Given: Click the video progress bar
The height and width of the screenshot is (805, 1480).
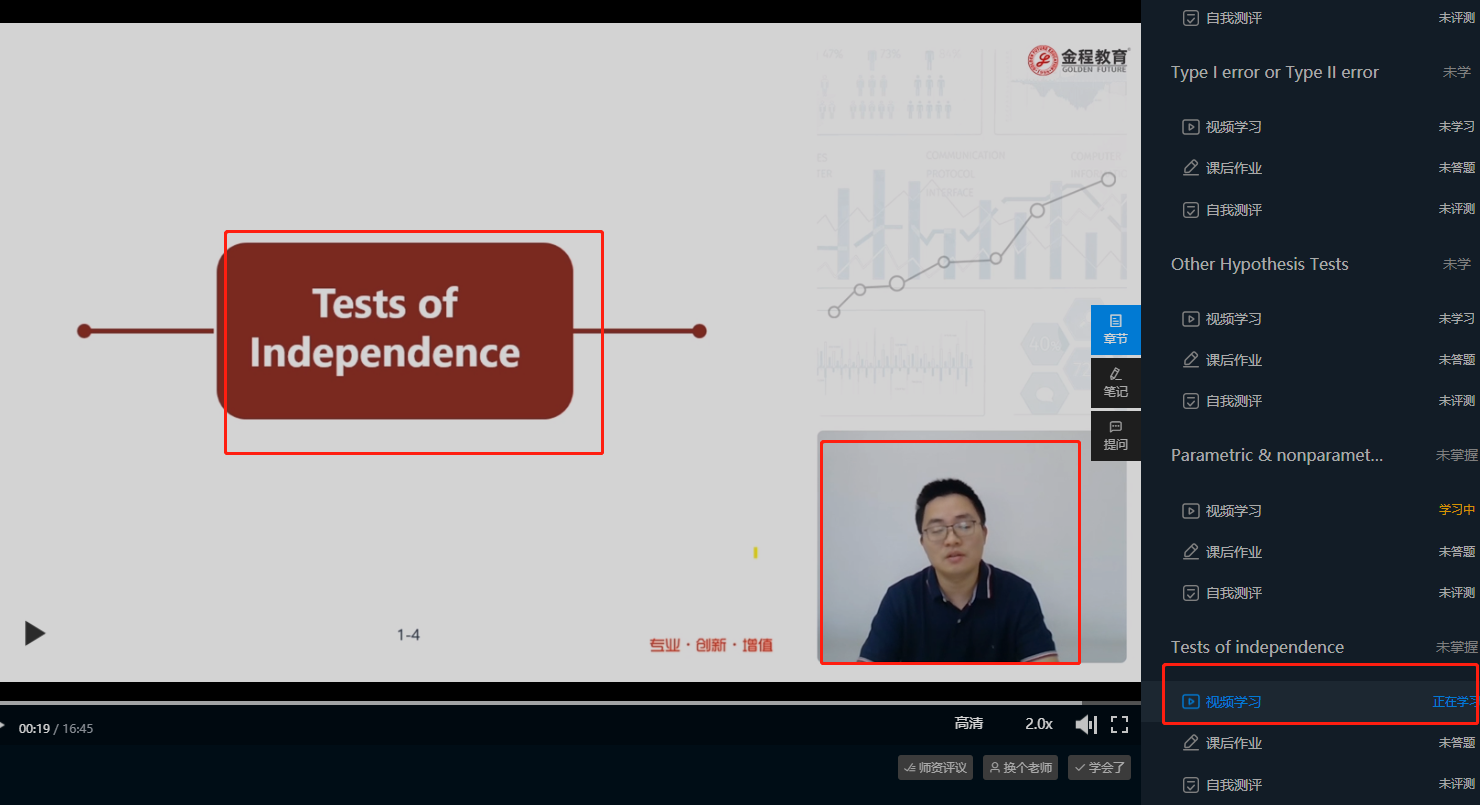Looking at the screenshot, I should coord(540,703).
